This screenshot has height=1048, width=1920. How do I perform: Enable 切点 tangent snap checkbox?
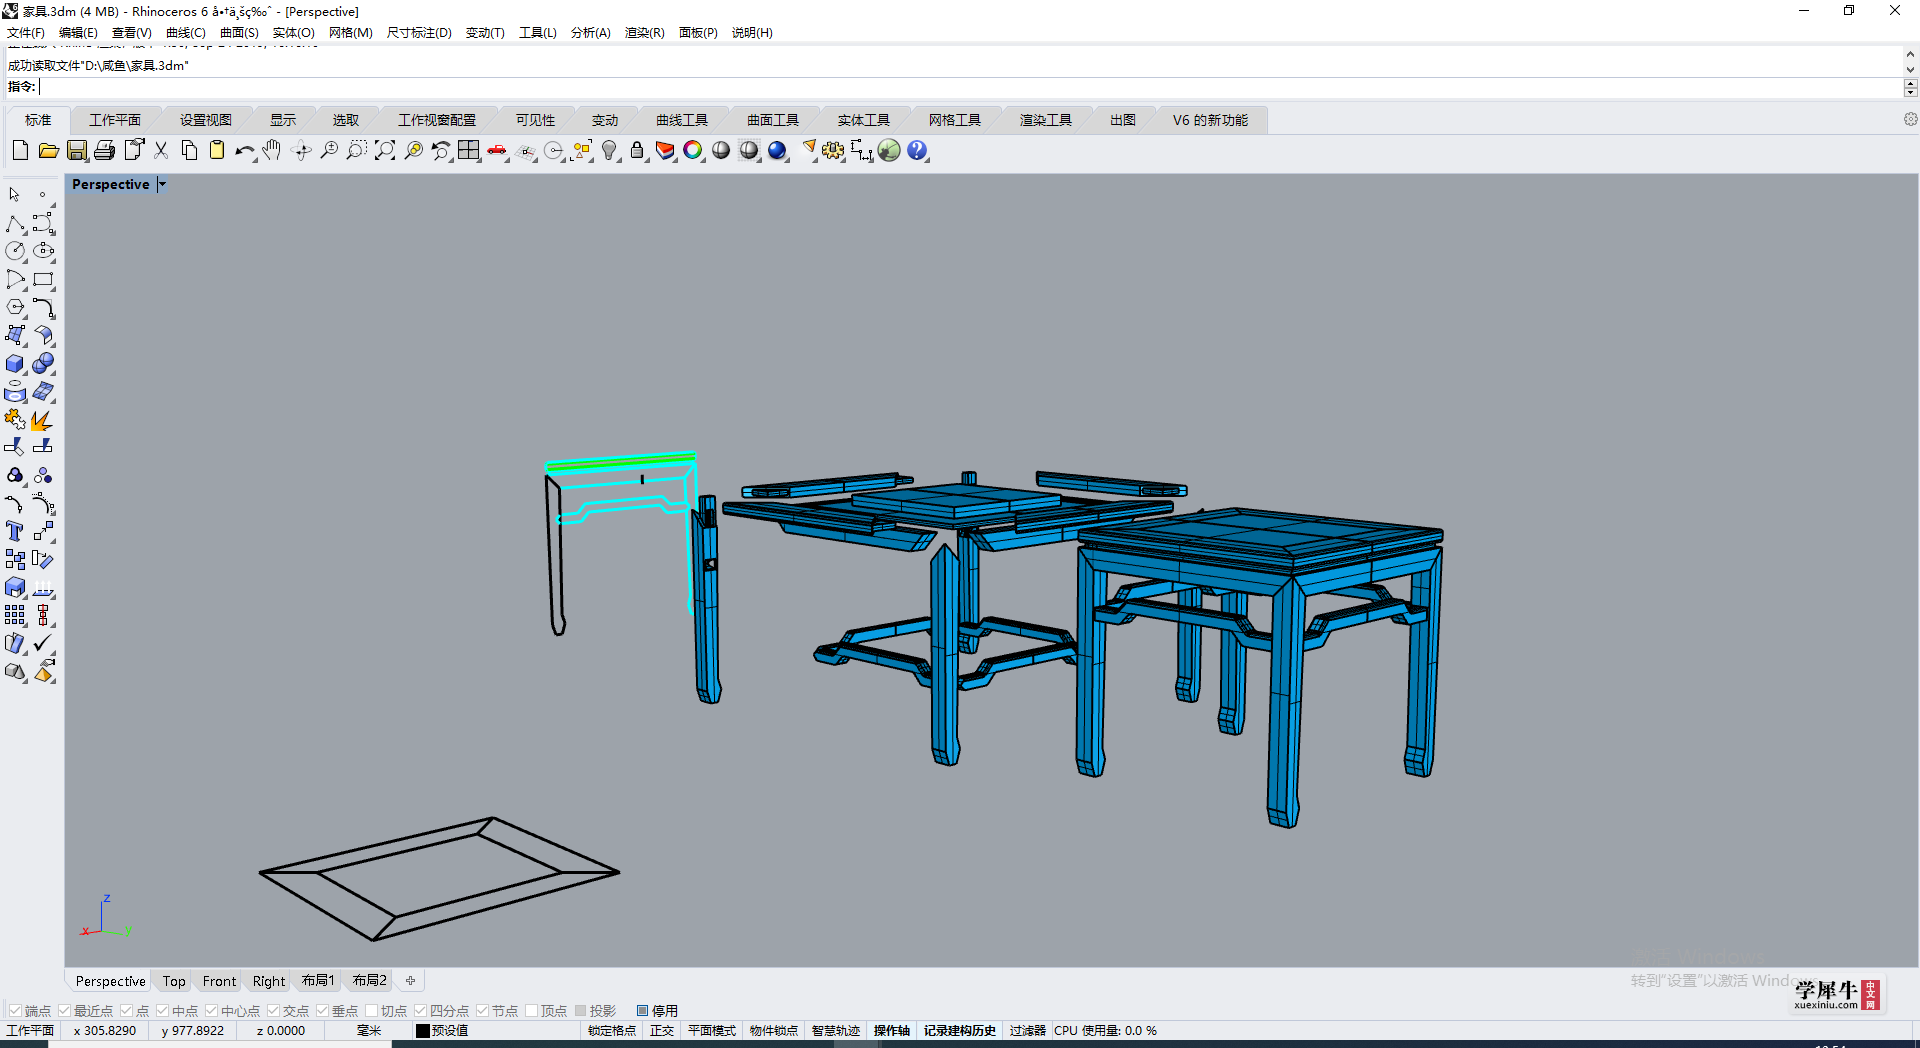(x=371, y=1011)
